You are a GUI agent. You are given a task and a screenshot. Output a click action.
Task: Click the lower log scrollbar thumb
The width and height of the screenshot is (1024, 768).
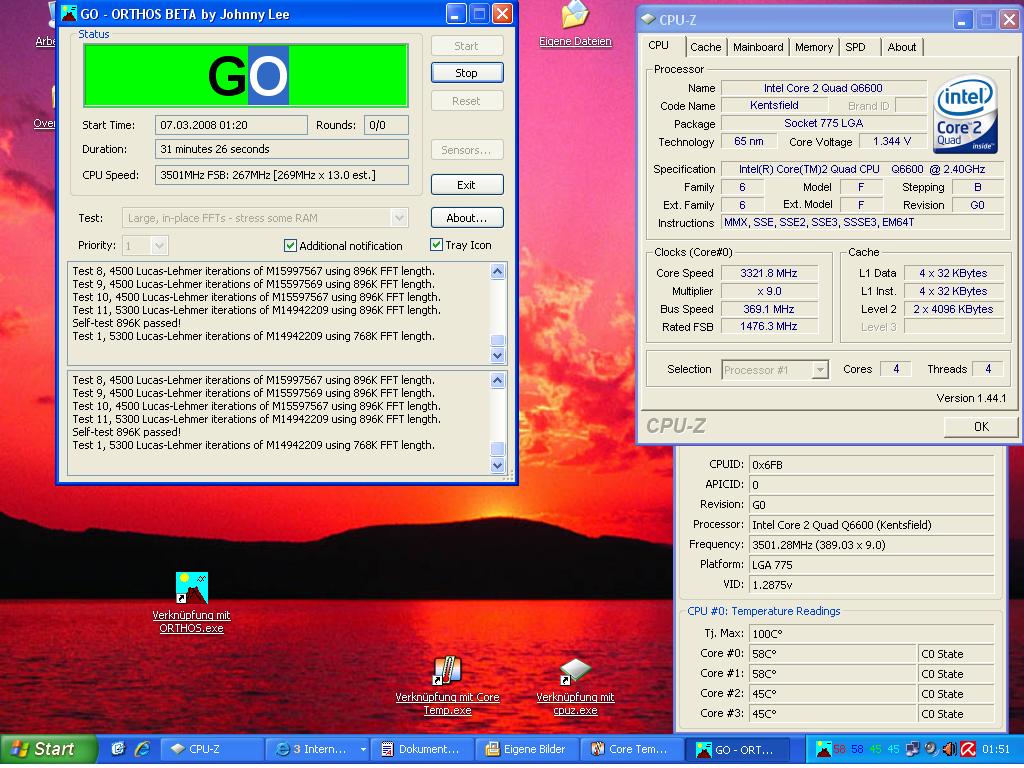tap(498, 449)
